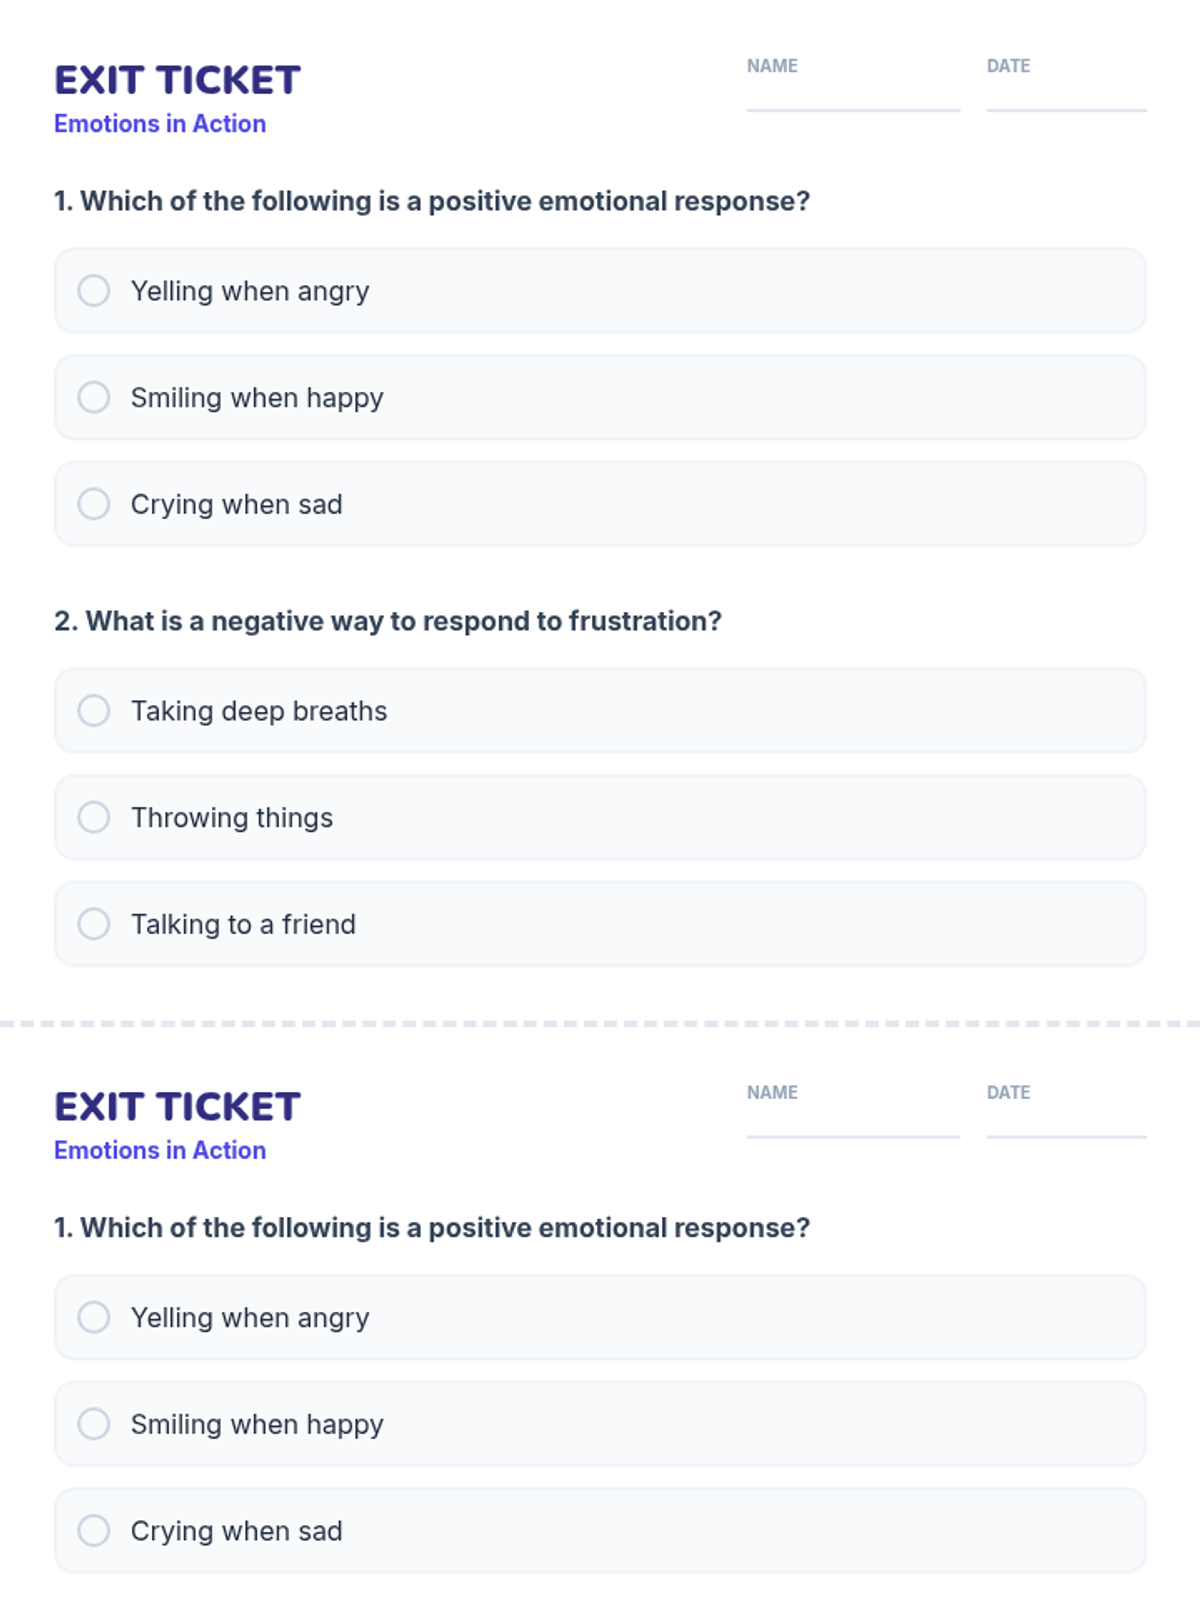1200x1600 pixels.
Task: Click the Date field on the top ticket
Action: point(1066,93)
